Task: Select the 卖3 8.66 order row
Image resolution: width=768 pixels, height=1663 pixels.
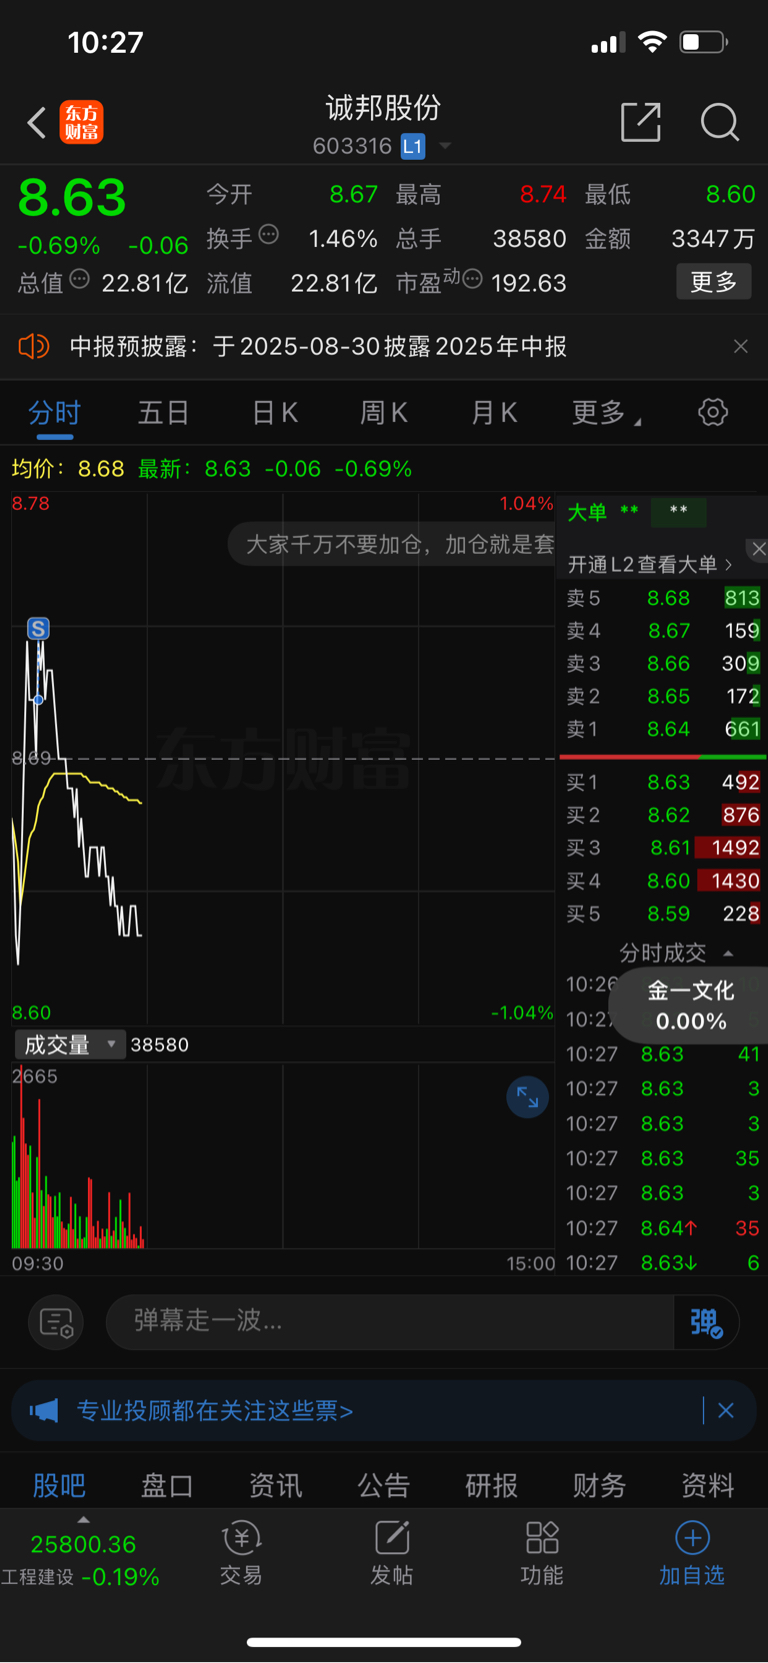Action: (662, 664)
